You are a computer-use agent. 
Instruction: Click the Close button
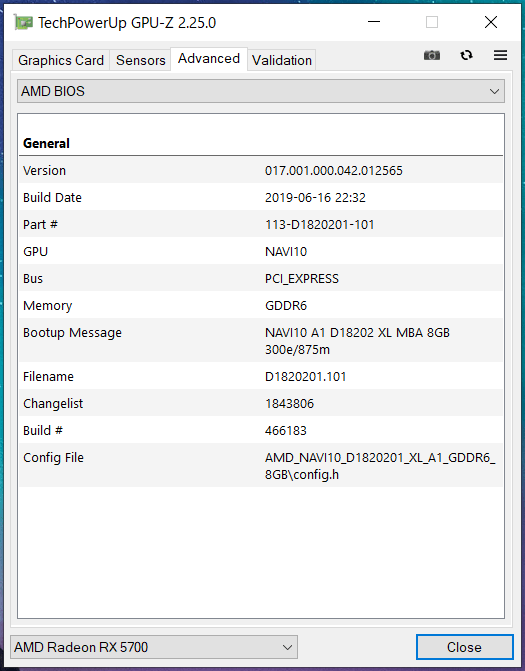(x=464, y=647)
